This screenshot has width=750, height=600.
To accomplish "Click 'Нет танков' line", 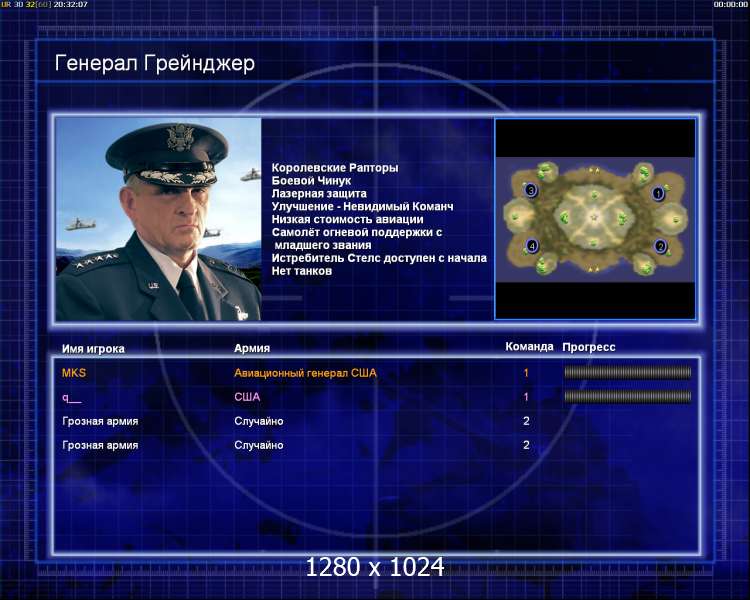I will [x=302, y=271].
